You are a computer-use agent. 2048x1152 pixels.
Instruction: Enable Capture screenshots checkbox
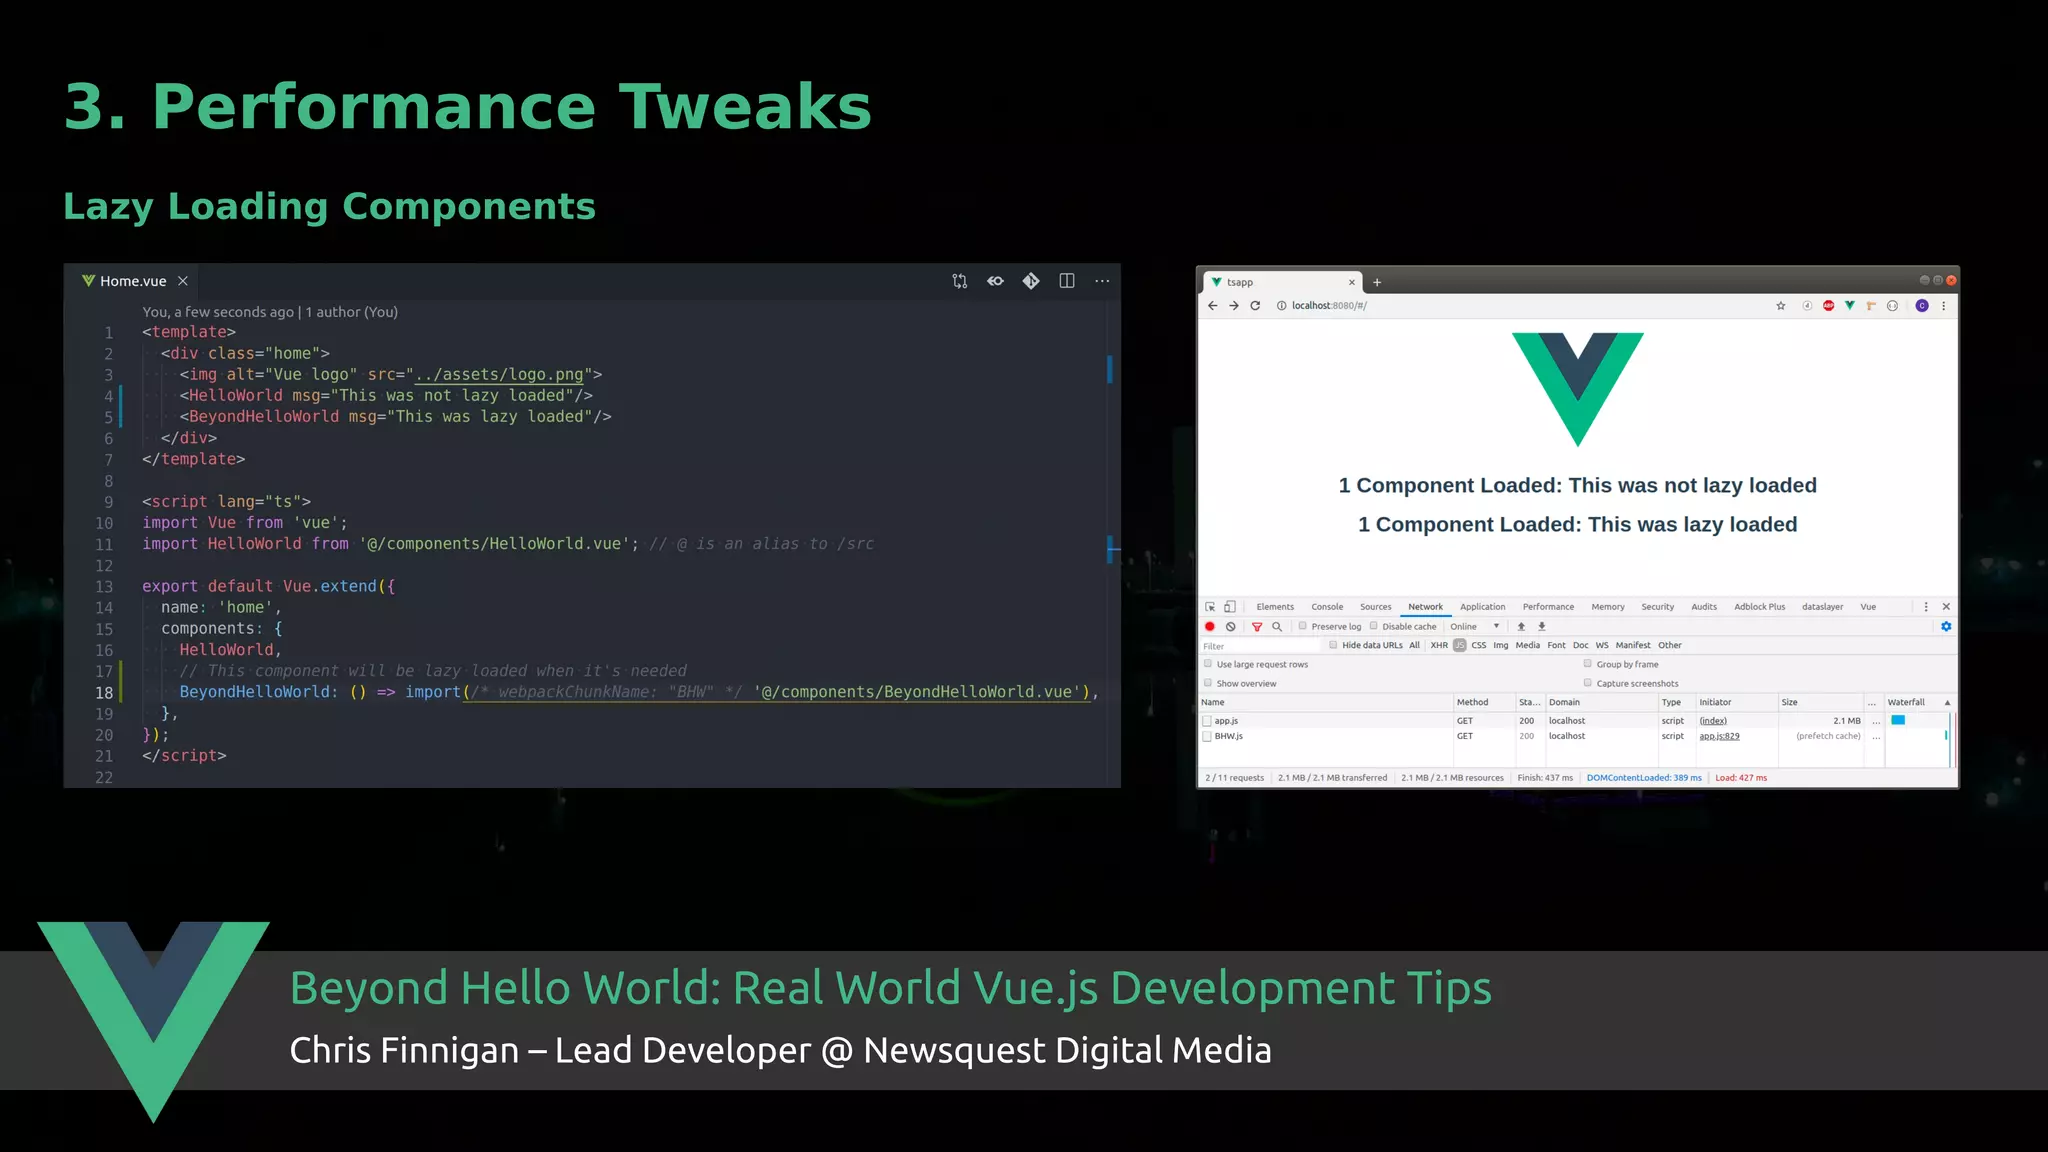click(x=1587, y=683)
